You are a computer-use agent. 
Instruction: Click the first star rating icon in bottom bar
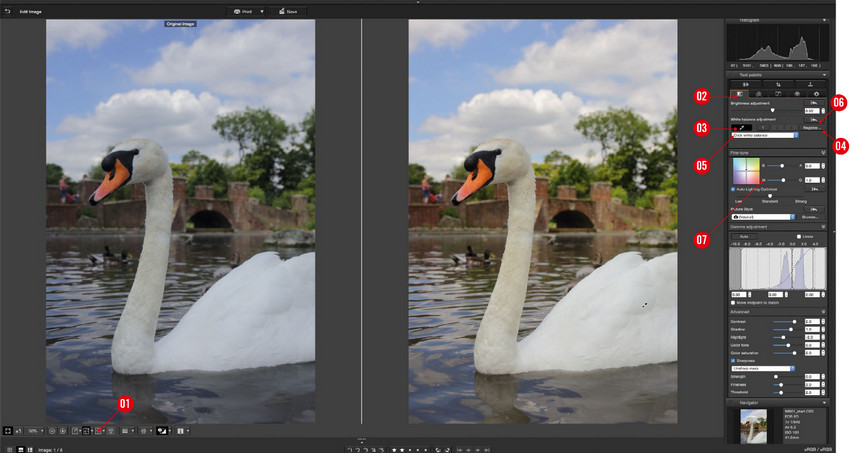click(394, 450)
